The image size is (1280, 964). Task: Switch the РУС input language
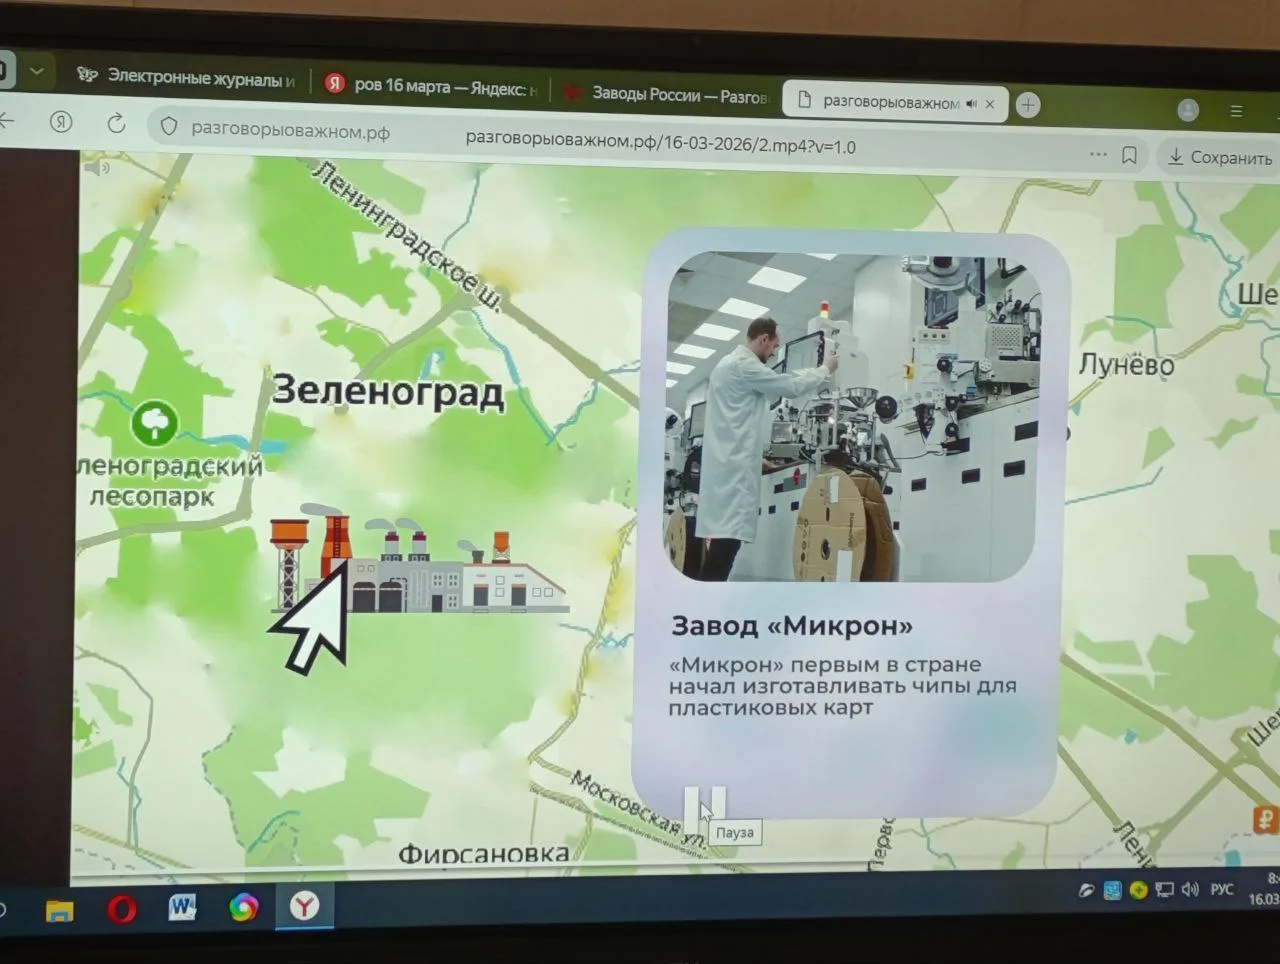pyautogui.click(x=1222, y=889)
